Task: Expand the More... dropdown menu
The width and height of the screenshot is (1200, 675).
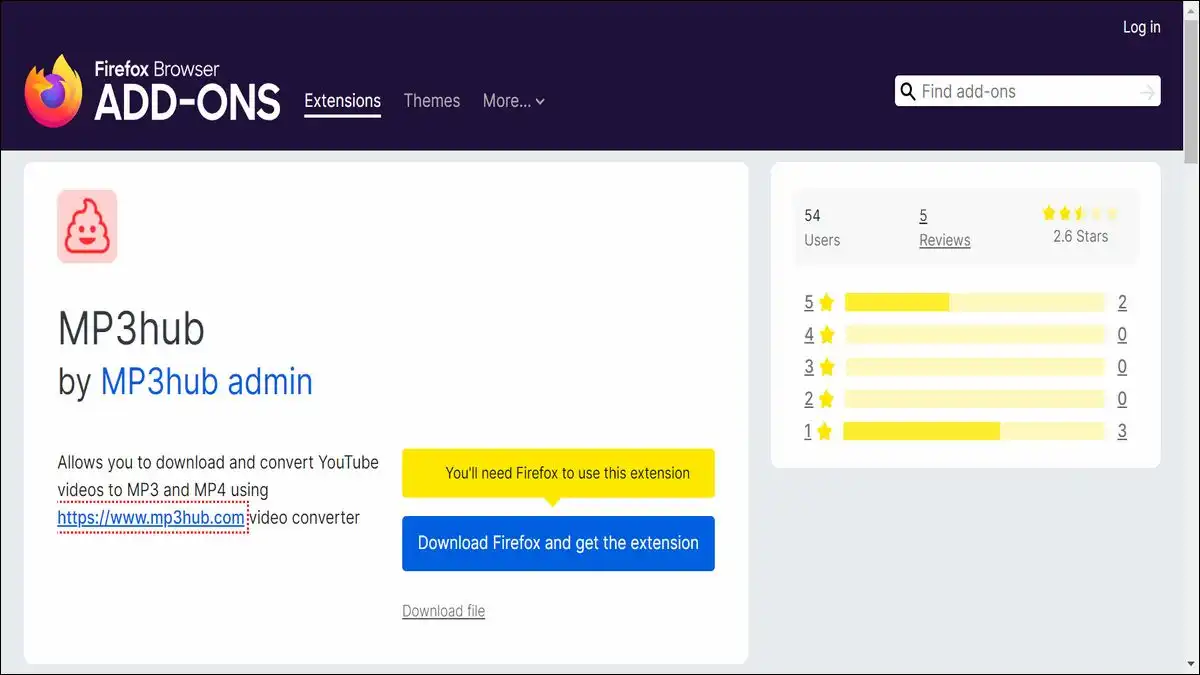Action: 514,101
